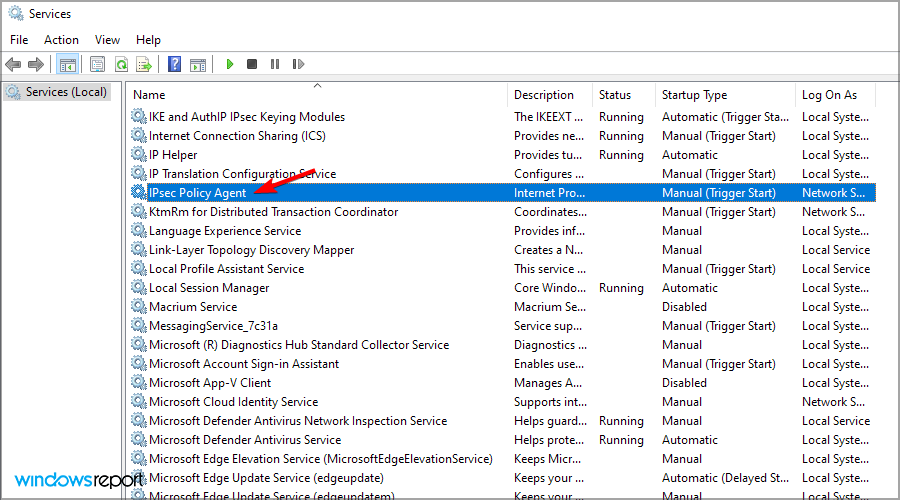This screenshot has height=500, width=900.
Task: Click the green Start Service button
Action: coord(230,64)
